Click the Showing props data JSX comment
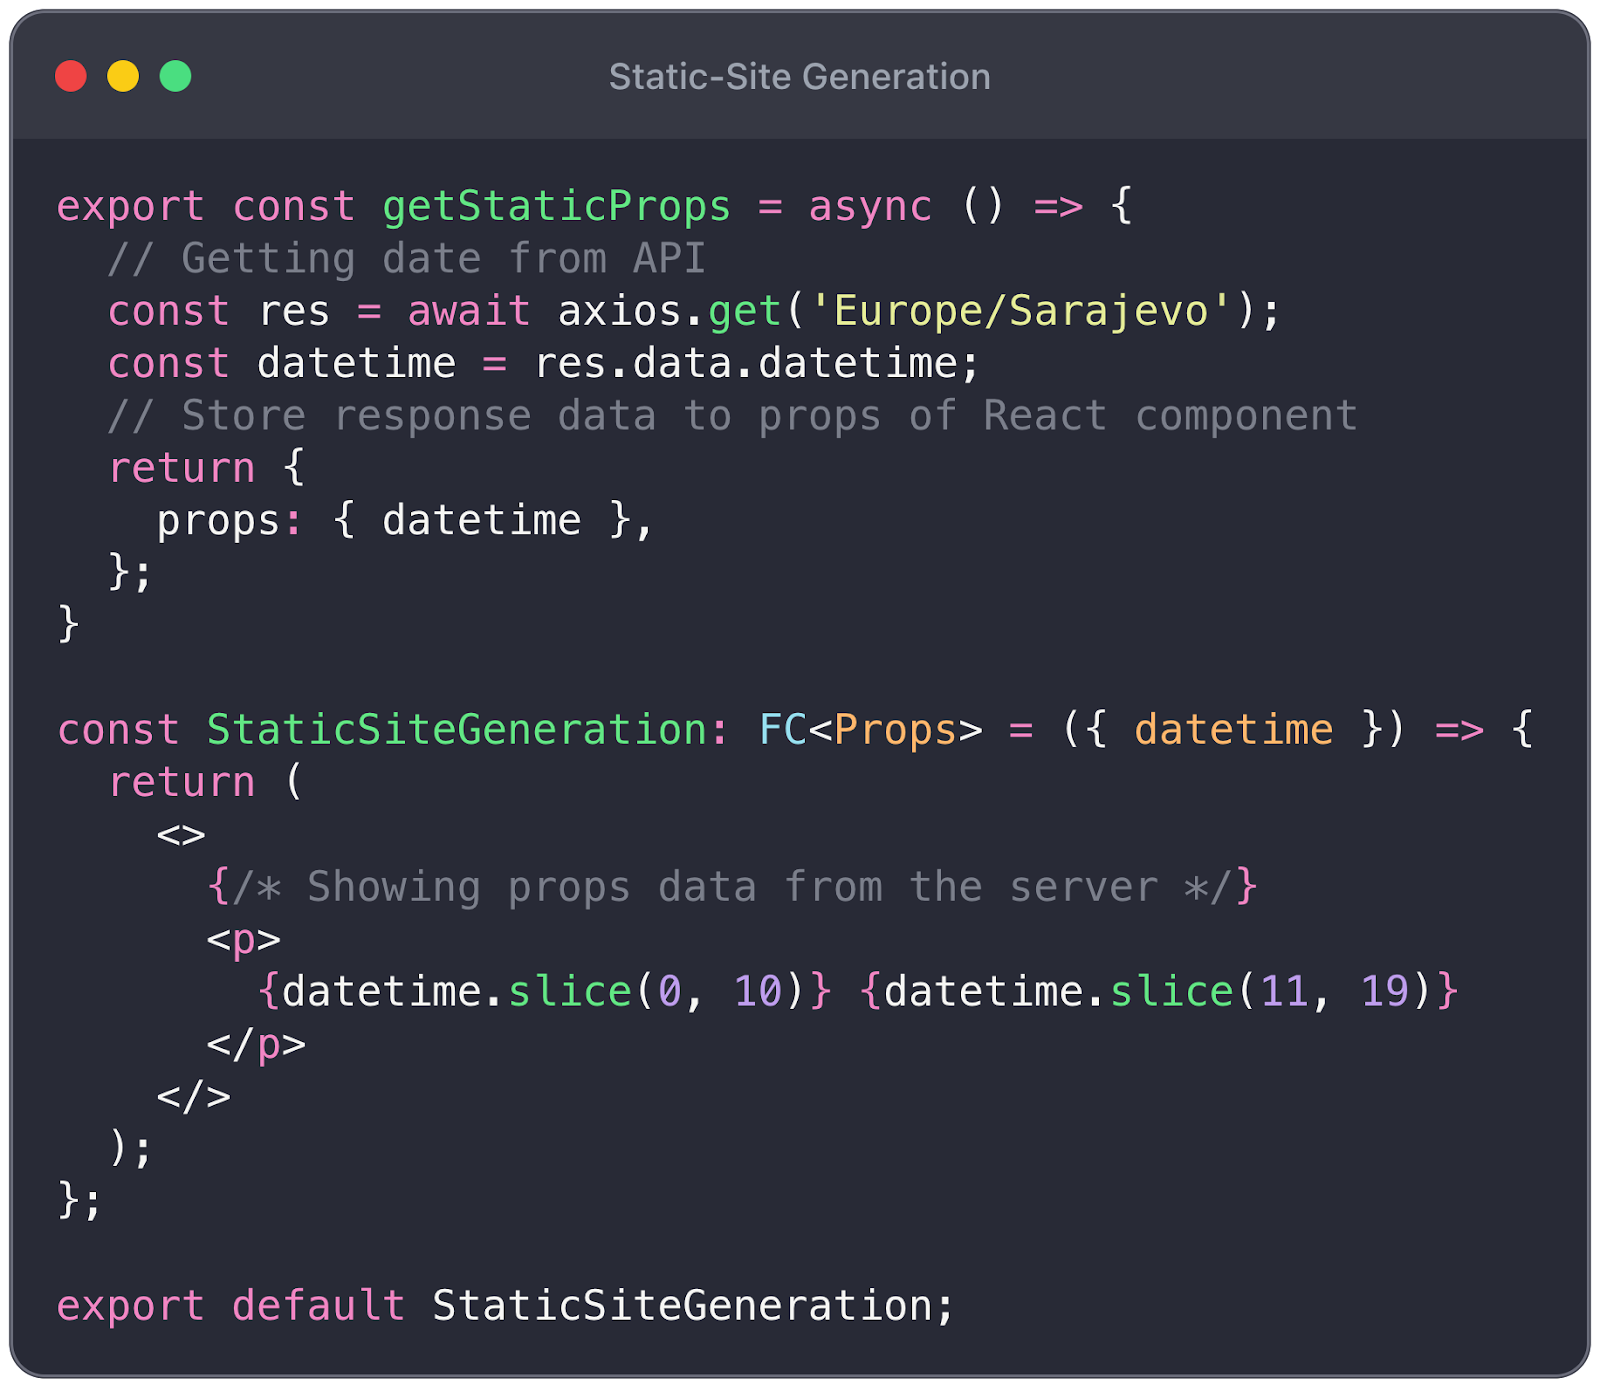1600x1385 pixels. point(732,887)
